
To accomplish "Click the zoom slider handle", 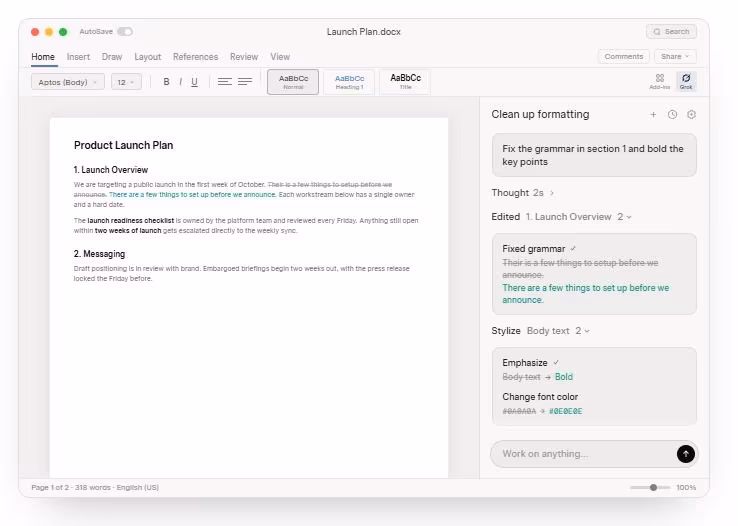I will (653, 487).
